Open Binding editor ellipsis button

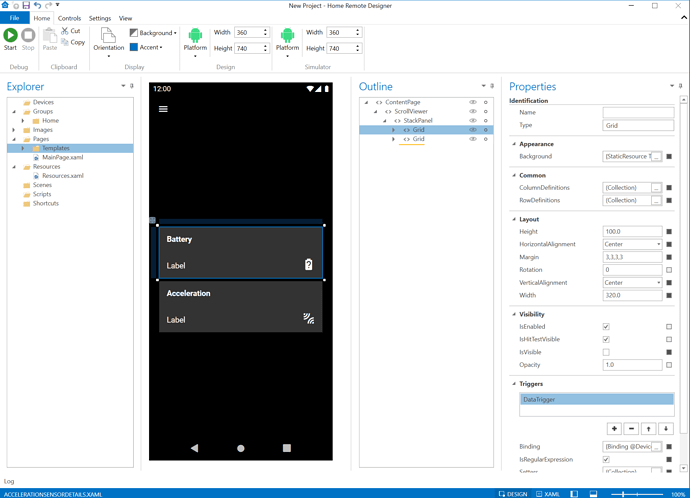(656, 447)
